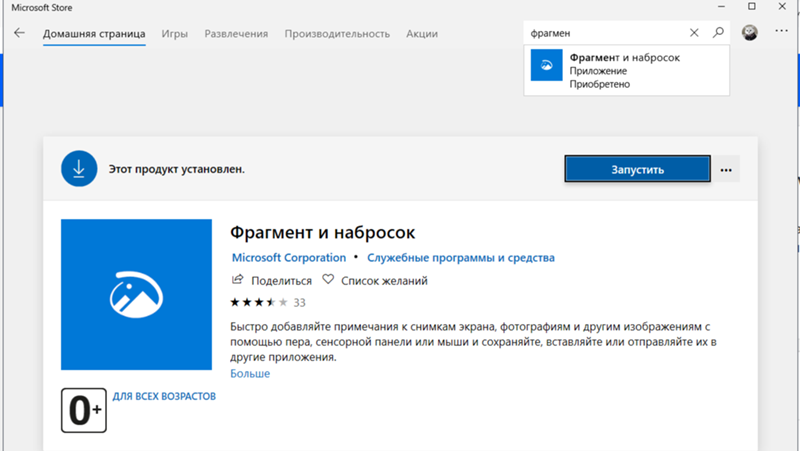Click the blue download status icon
Image resolution: width=800 pixels, height=451 pixels.
(x=79, y=168)
